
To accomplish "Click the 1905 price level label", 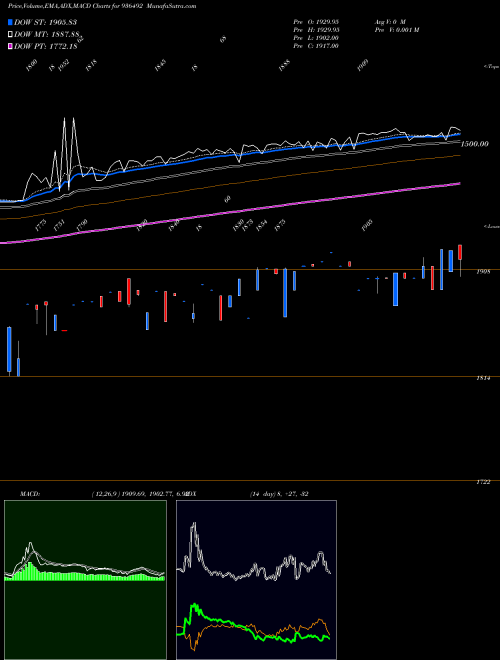I will coord(483,272).
